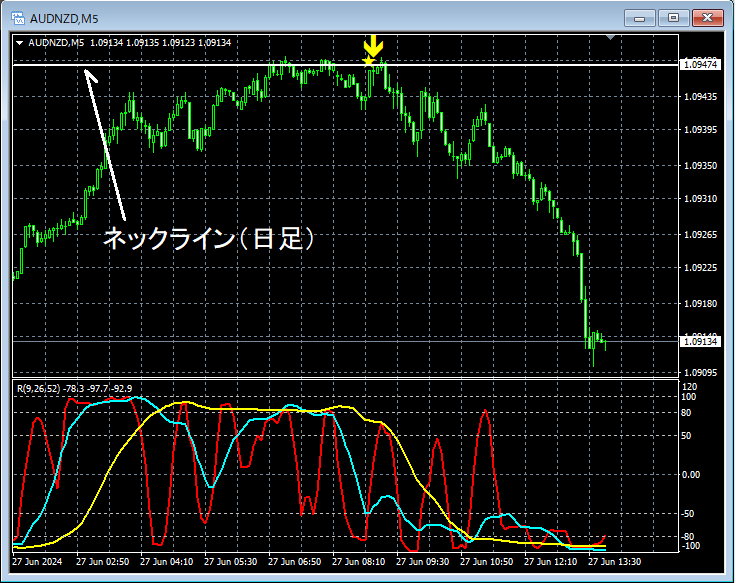Image resolution: width=736 pixels, height=583 pixels.
Task: Click the indicator scale value -100
Action: [x=689, y=546]
